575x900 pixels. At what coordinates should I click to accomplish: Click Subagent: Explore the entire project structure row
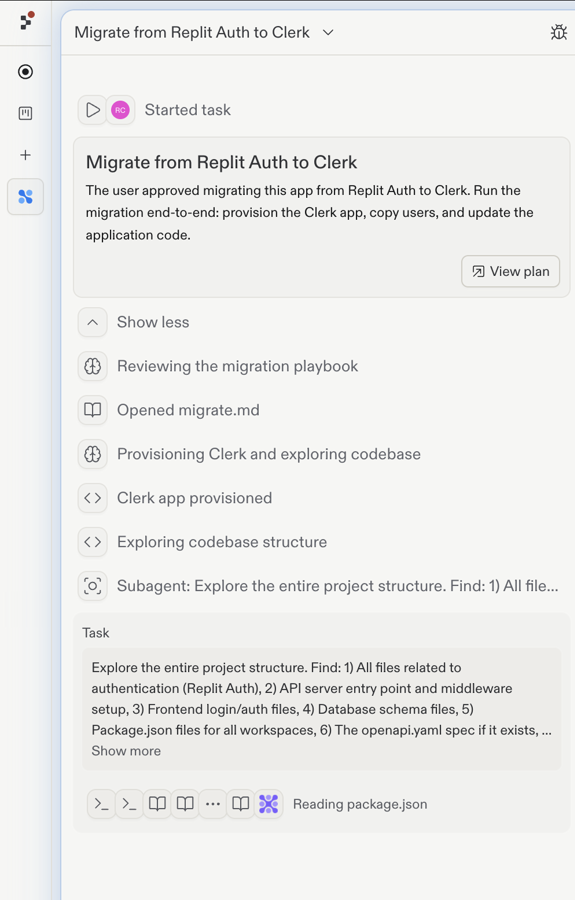[337, 586]
